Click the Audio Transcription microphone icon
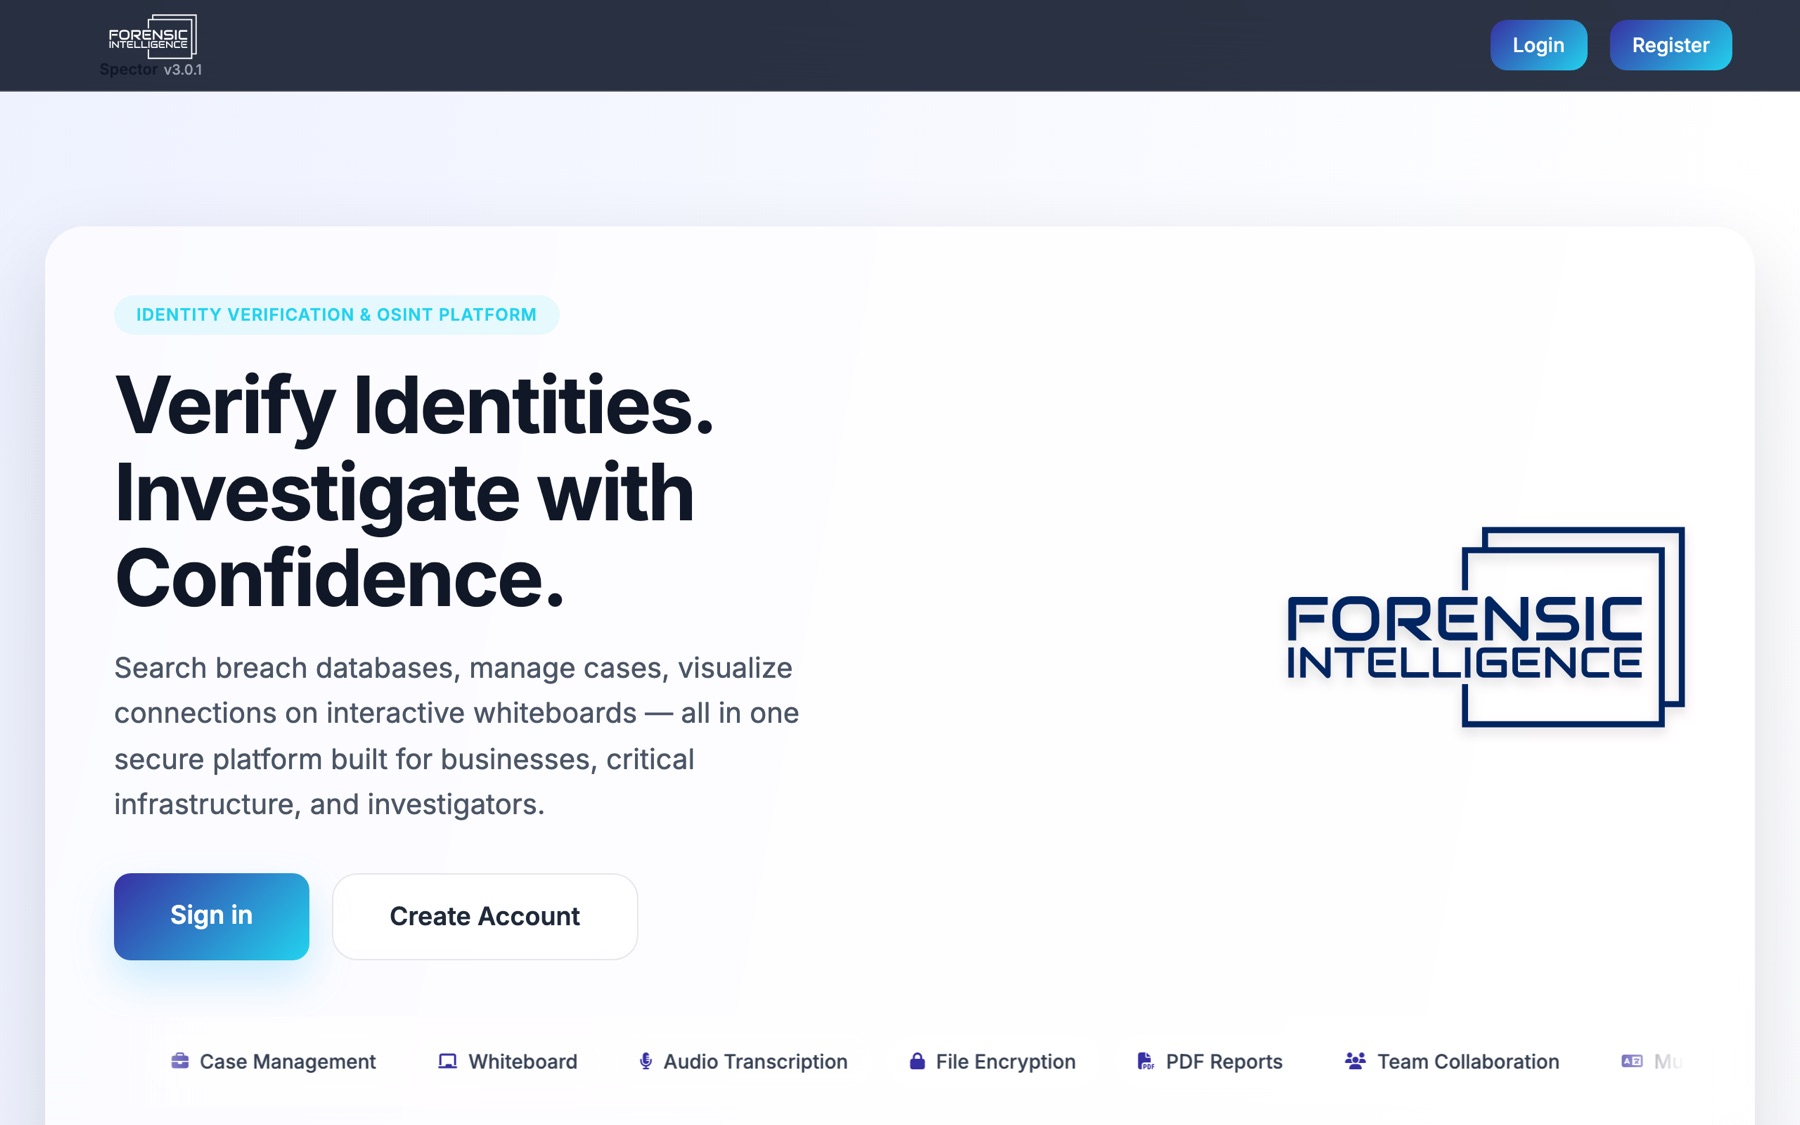The height and width of the screenshot is (1125, 1800). pos(646,1061)
